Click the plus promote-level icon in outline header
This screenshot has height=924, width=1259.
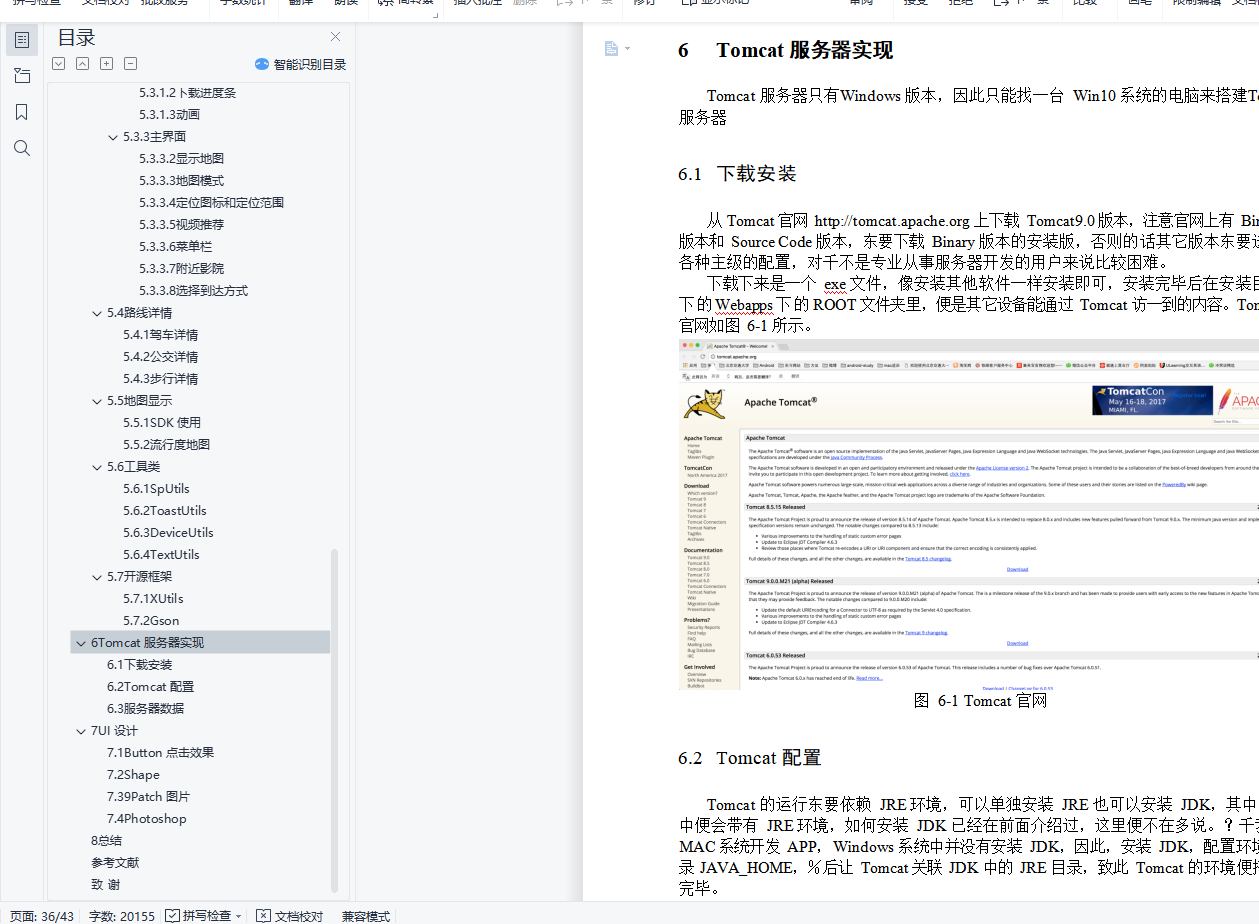click(106, 64)
